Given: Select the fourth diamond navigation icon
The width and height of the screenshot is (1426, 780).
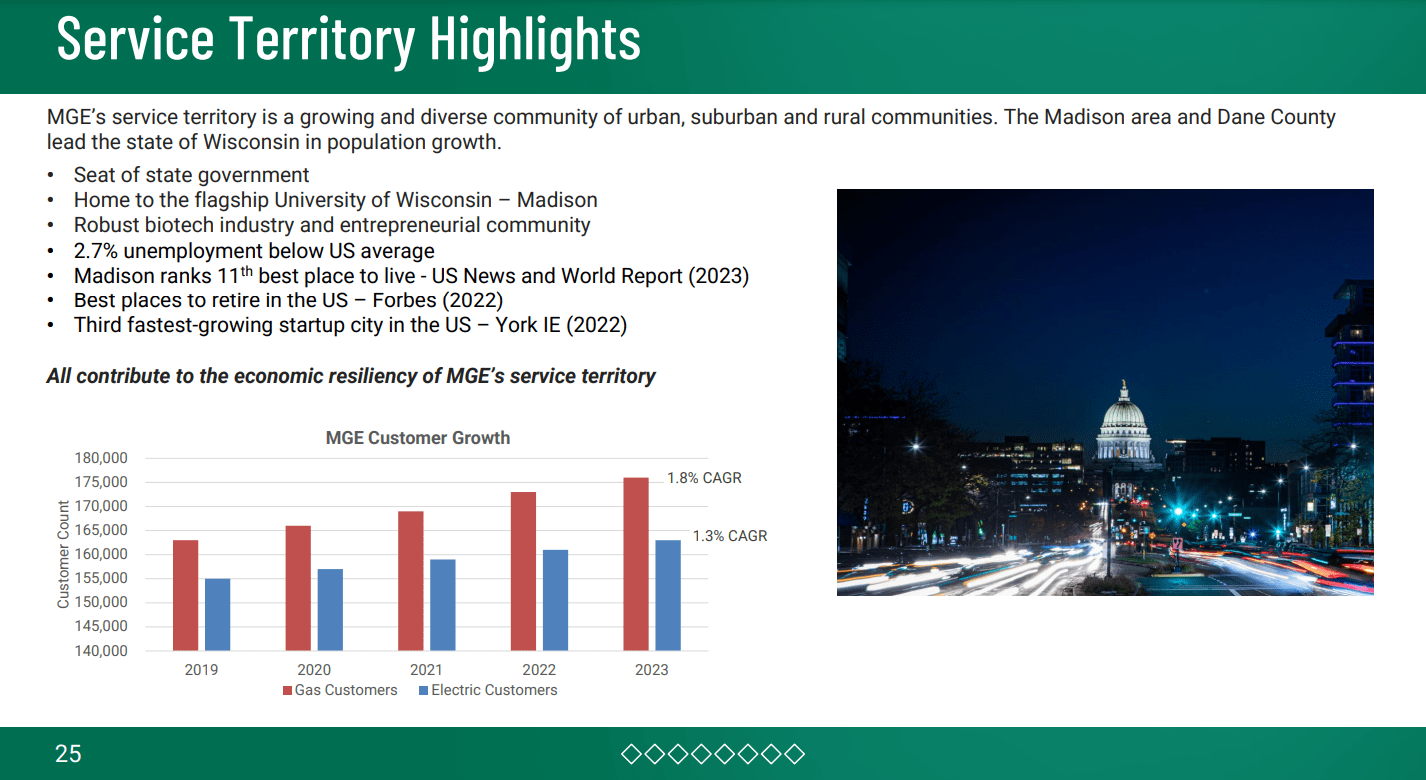Looking at the screenshot, I should [701, 753].
